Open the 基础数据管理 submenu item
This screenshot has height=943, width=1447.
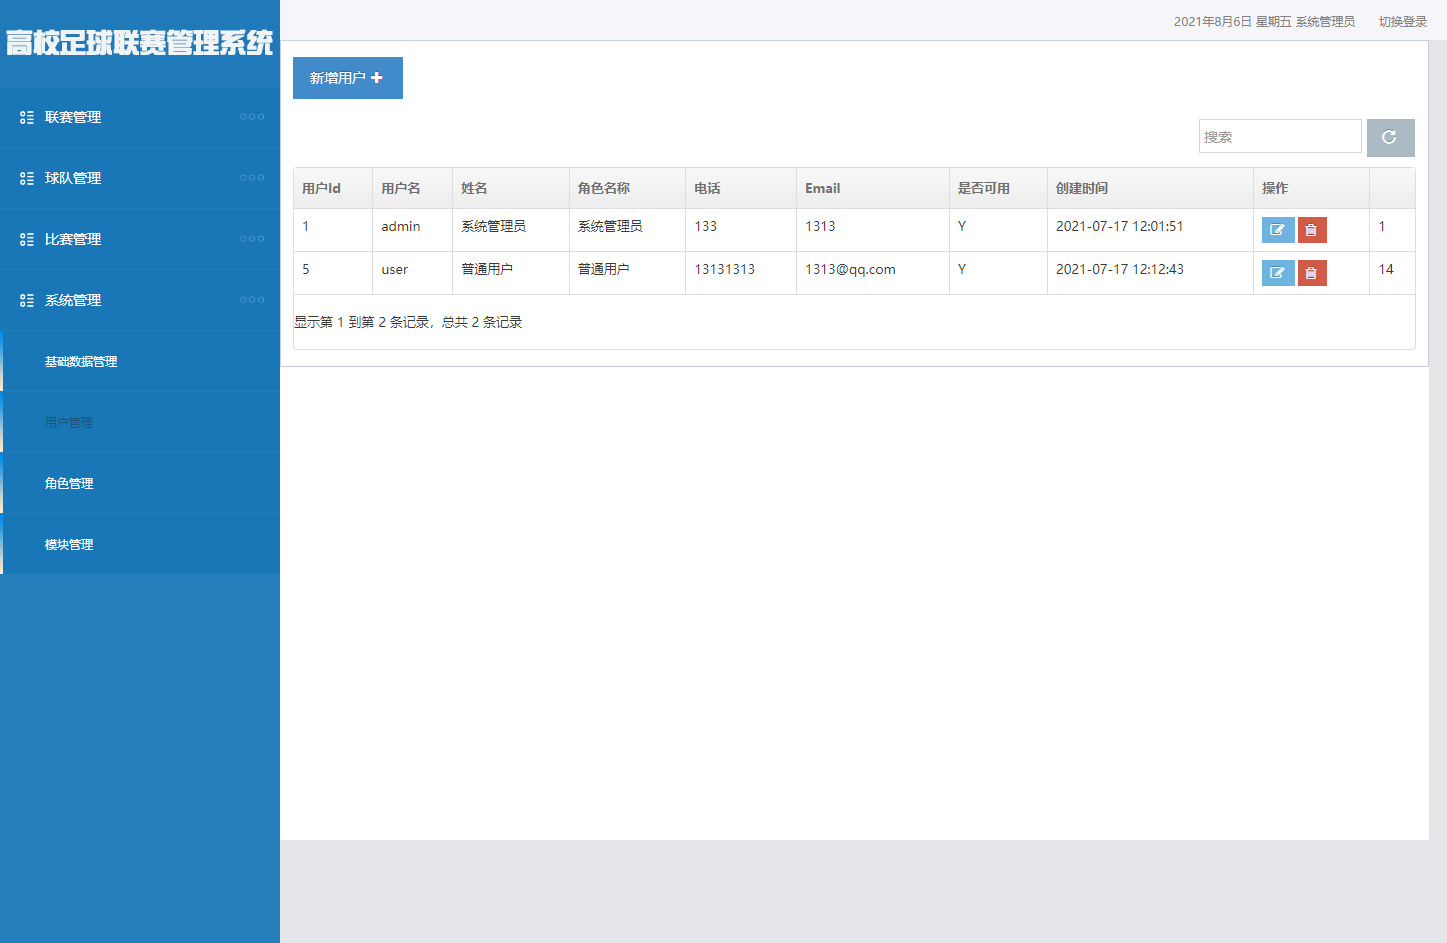(x=81, y=362)
